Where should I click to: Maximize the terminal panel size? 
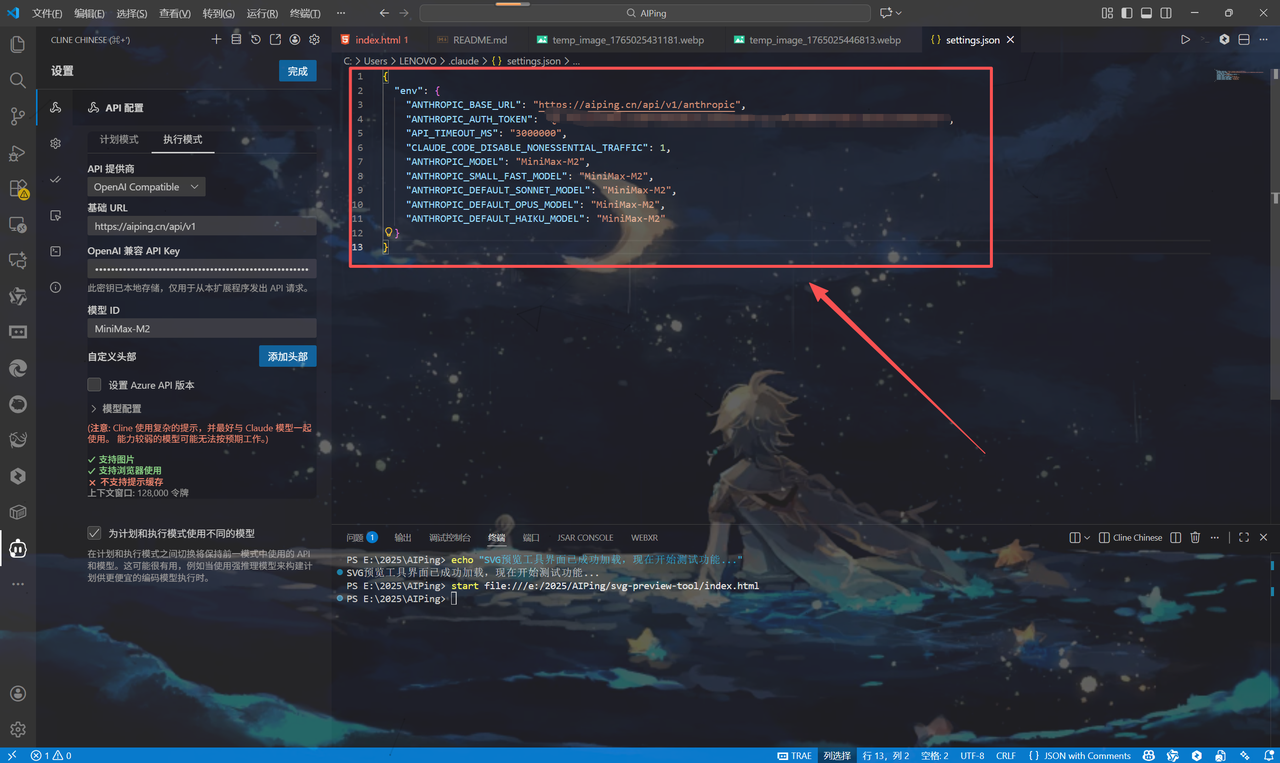coord(1244,537)
